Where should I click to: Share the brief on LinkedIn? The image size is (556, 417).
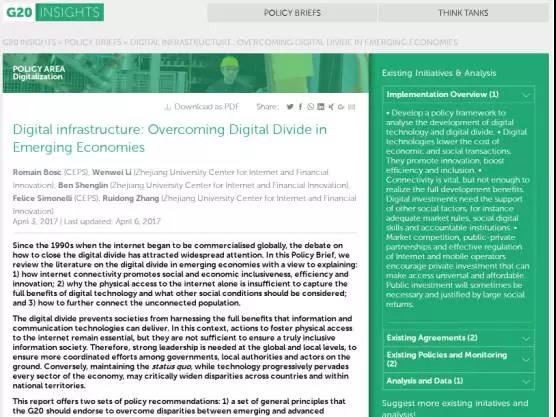[x=321, y=107]
